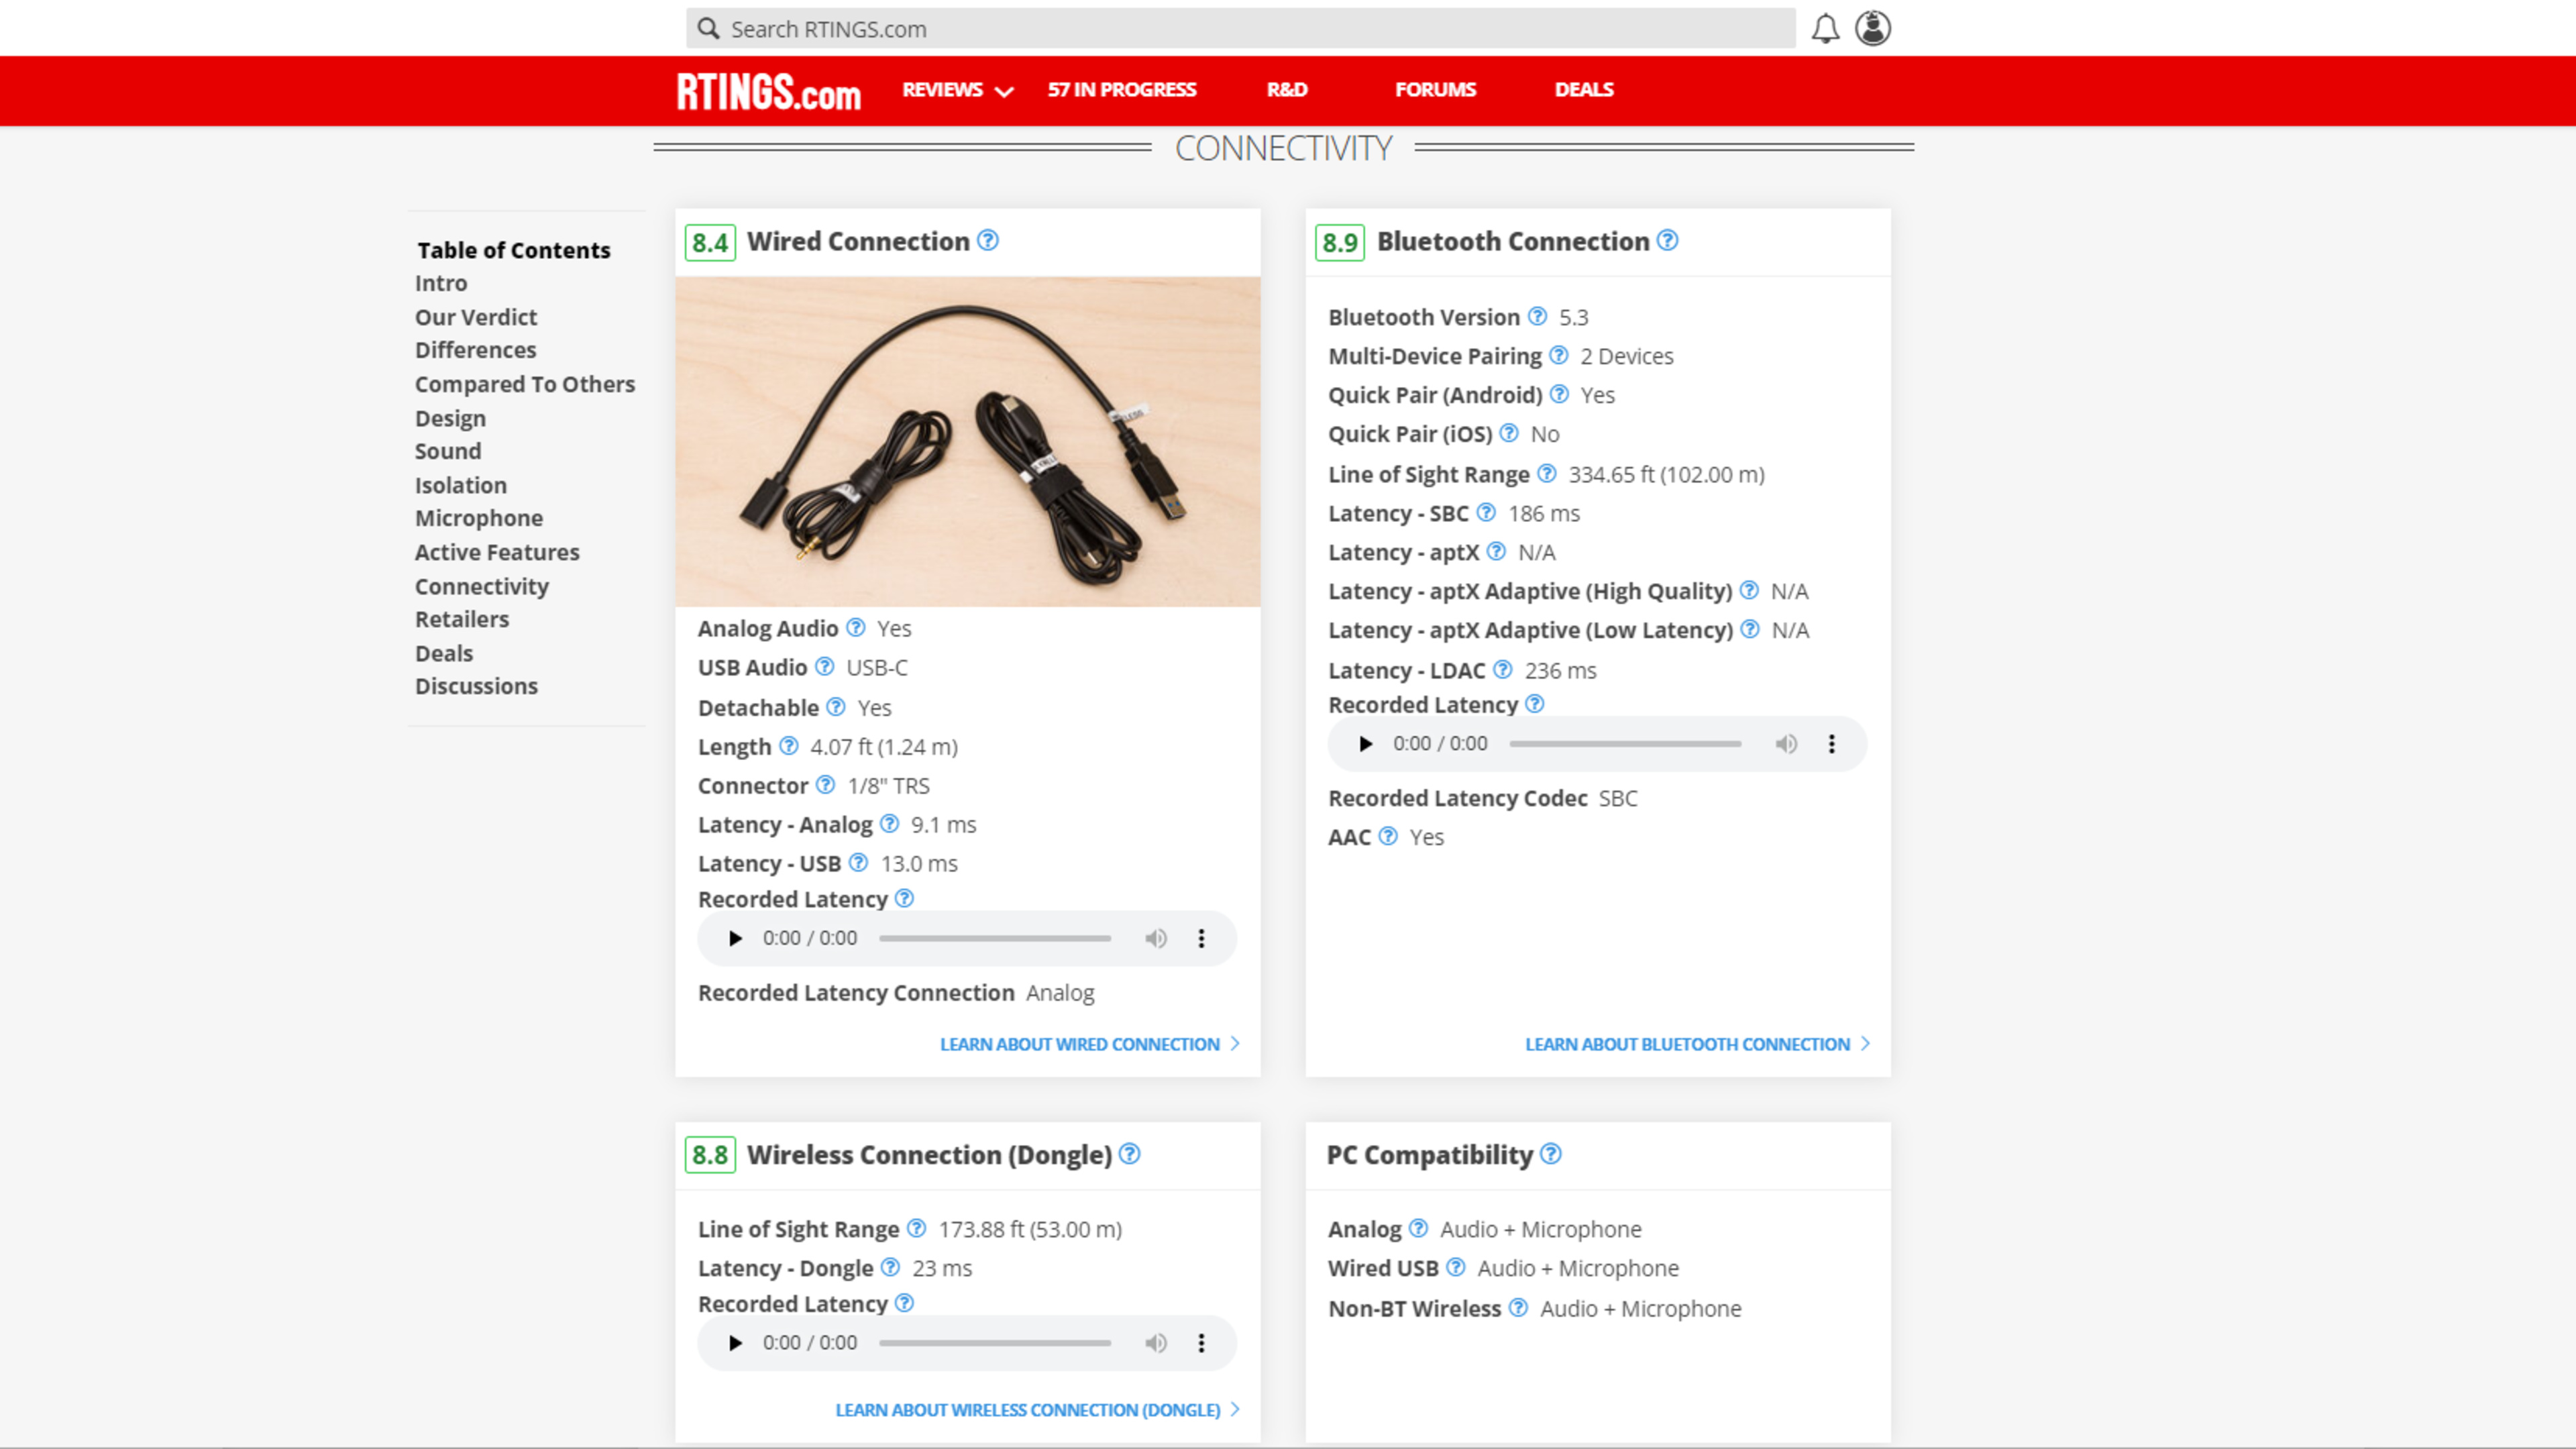This screenshot has width=2576, height=1449.
Task: Click the Search RTINGS.com input field
Action: 1240,29
